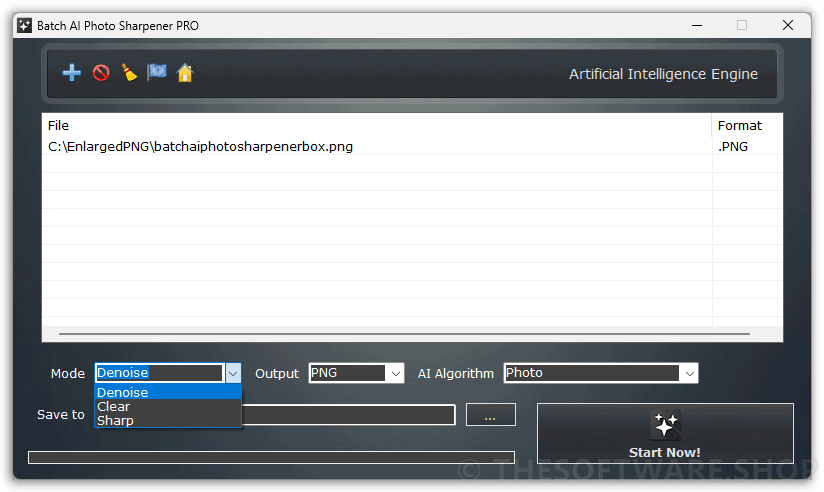The image size is (824, 492).
Task: Click the app icon in title bar
Action: (x=25, y=25)
